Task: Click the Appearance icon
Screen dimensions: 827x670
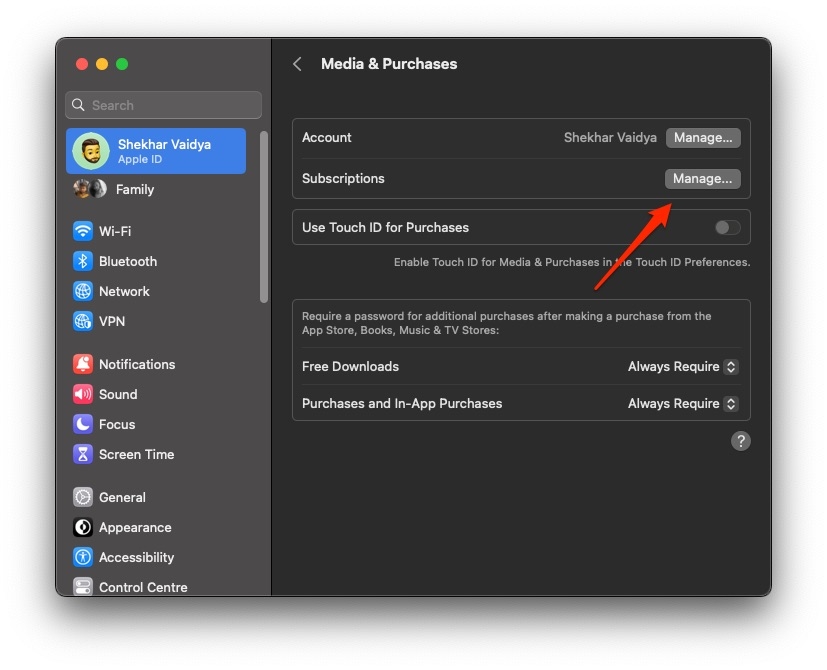Action: [83, 527]
